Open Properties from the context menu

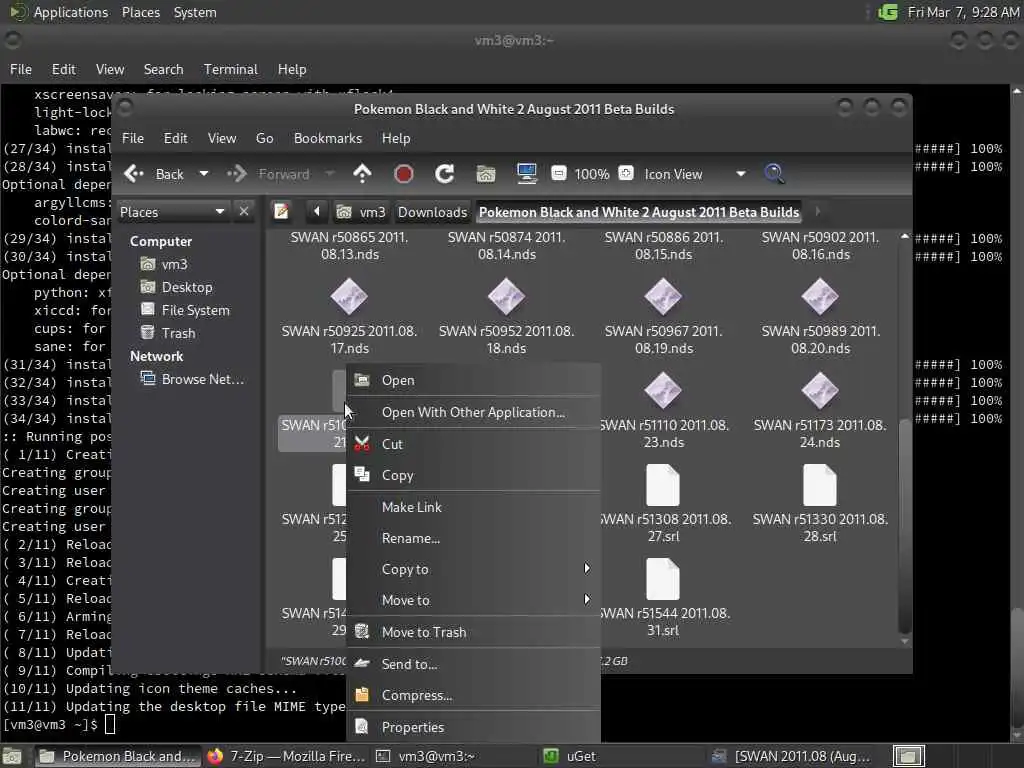click(473, 727)
